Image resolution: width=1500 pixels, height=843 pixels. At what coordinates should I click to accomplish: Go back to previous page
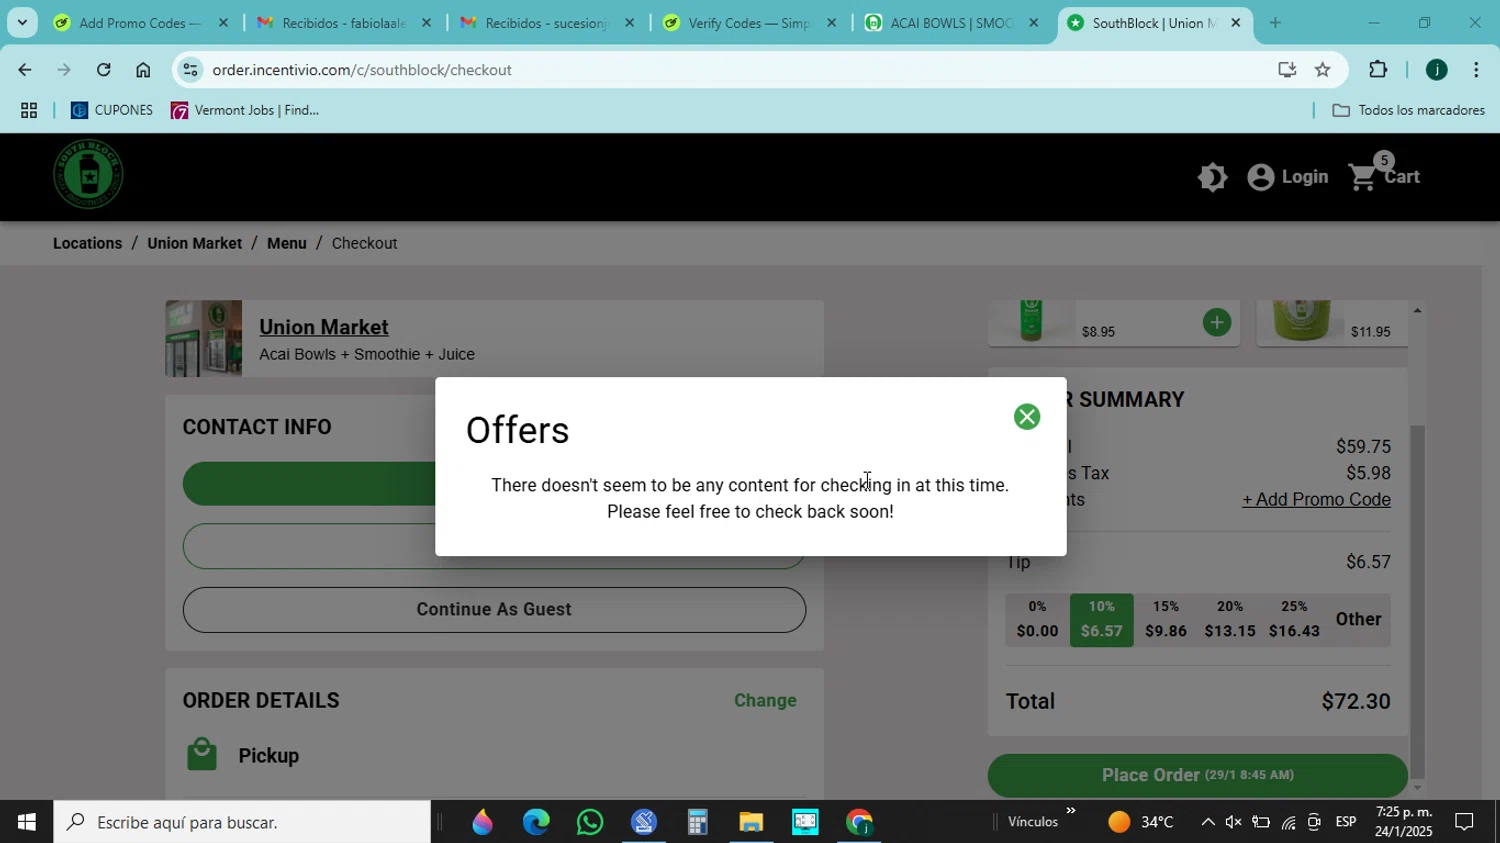coord(24,70)
